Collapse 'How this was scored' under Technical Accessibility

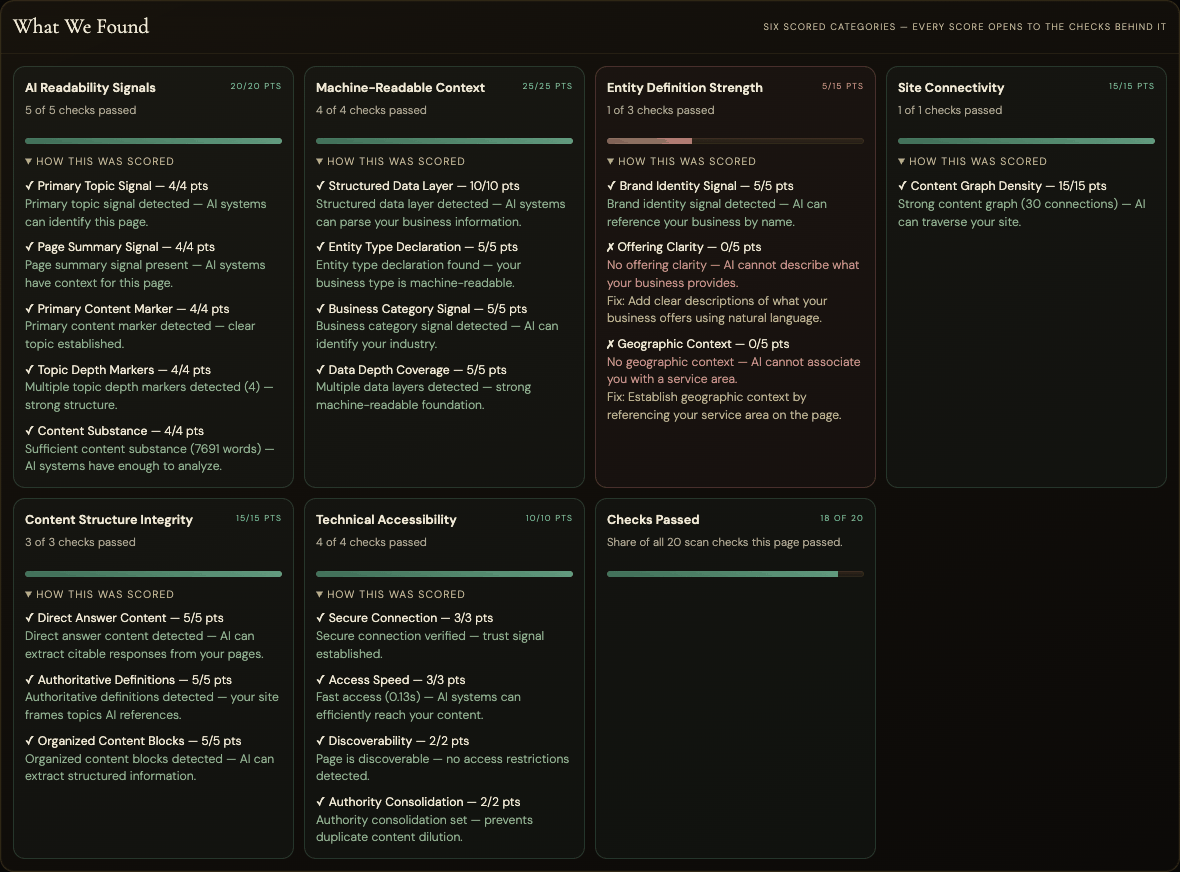tap(391, 594)
